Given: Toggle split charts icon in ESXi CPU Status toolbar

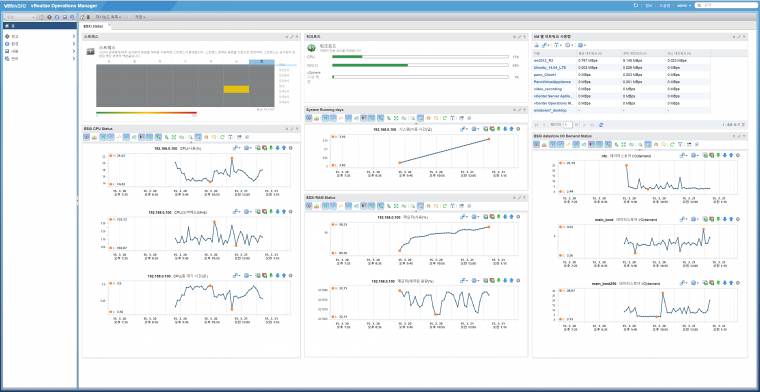Looking at the screenshot, I should [x=86, y=137].
